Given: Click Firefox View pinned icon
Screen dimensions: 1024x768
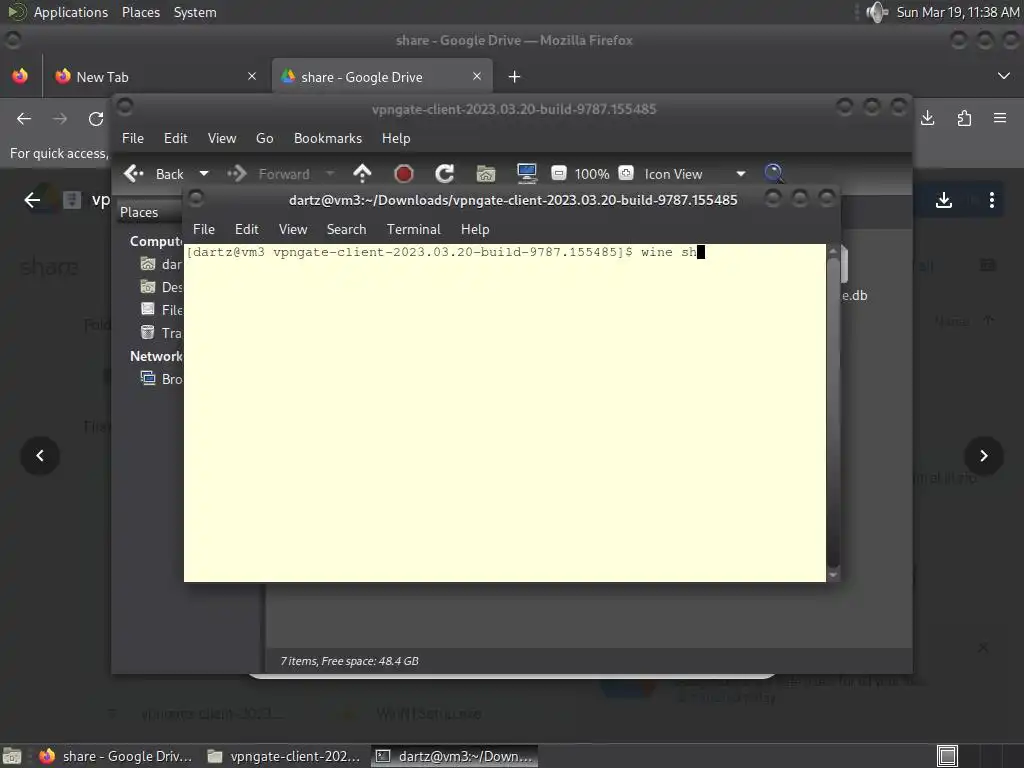Looking at the screenshot, I should point(20,76).
